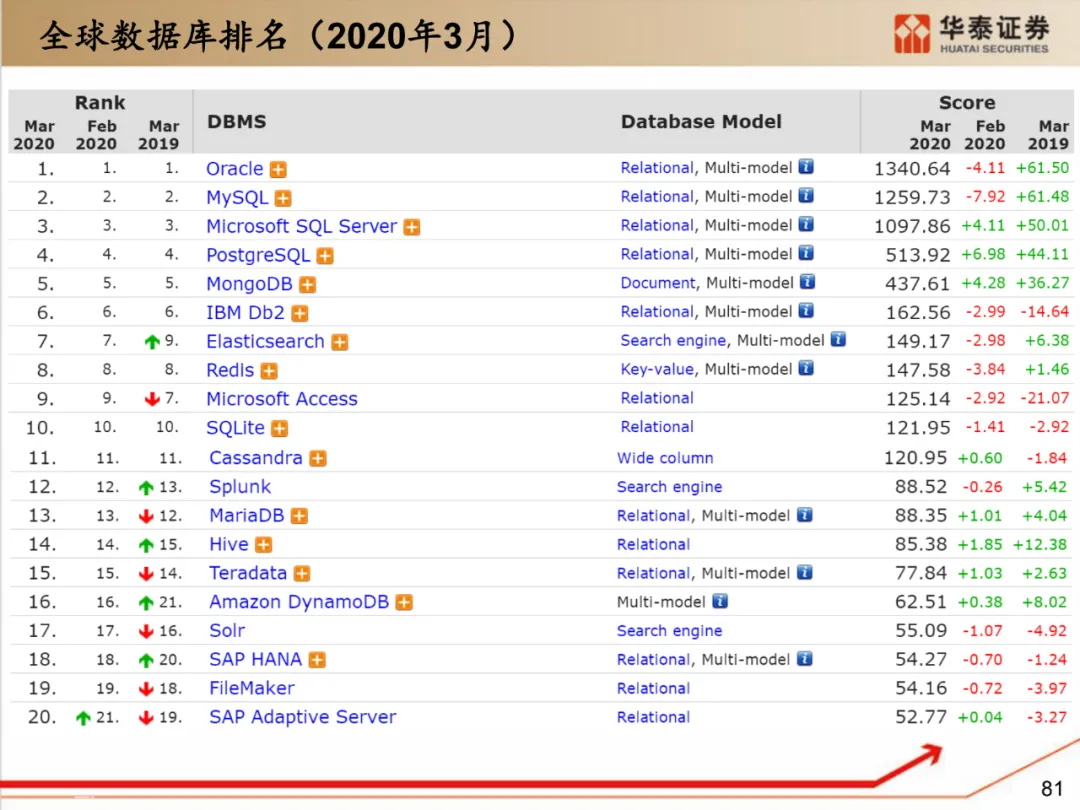The height and width of the screenshot is (810, 1080).
Task: Click the Wide column link for Cassandra
Action: [x=665, y=458]
